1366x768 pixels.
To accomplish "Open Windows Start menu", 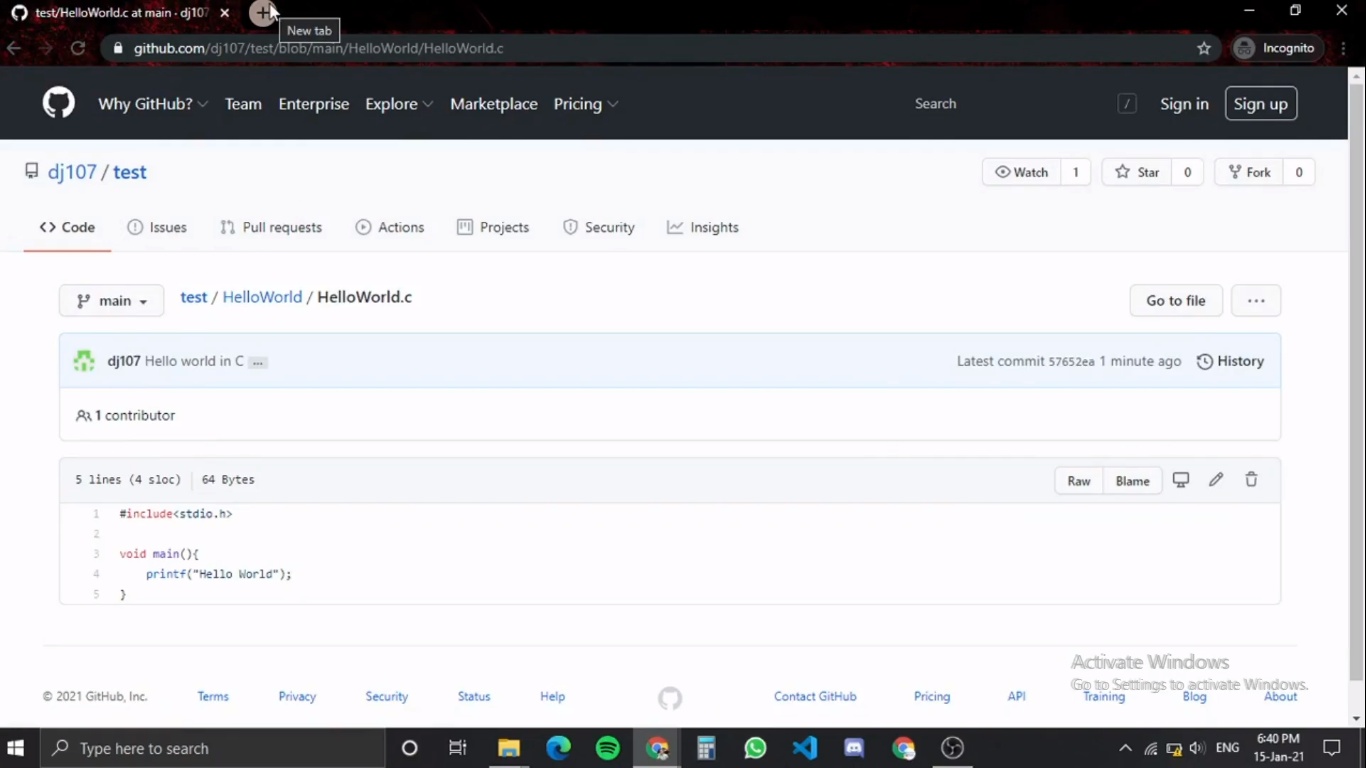I will 16,748.
